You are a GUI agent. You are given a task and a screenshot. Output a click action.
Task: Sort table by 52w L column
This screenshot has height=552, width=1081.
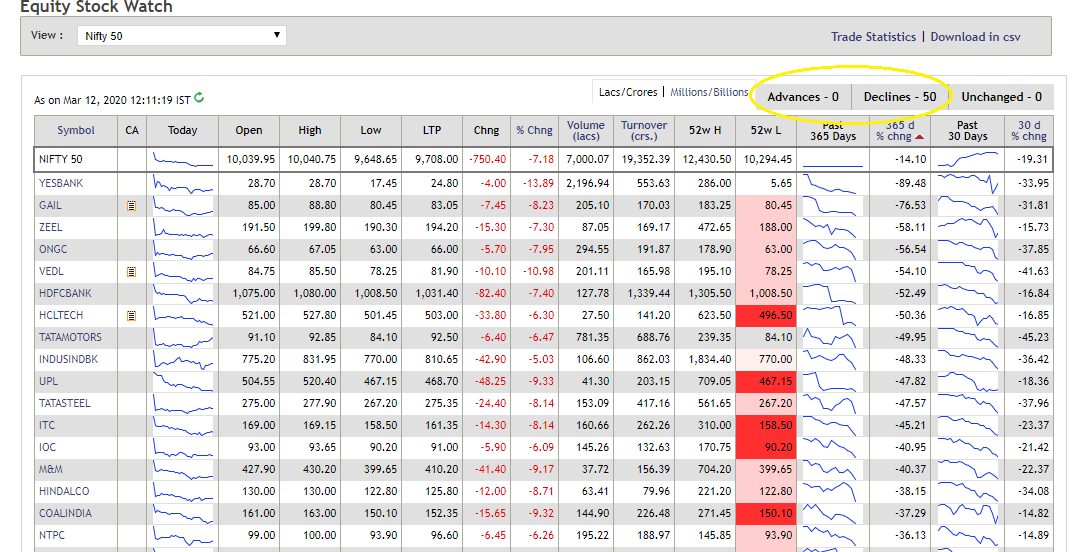click(766, 130)
